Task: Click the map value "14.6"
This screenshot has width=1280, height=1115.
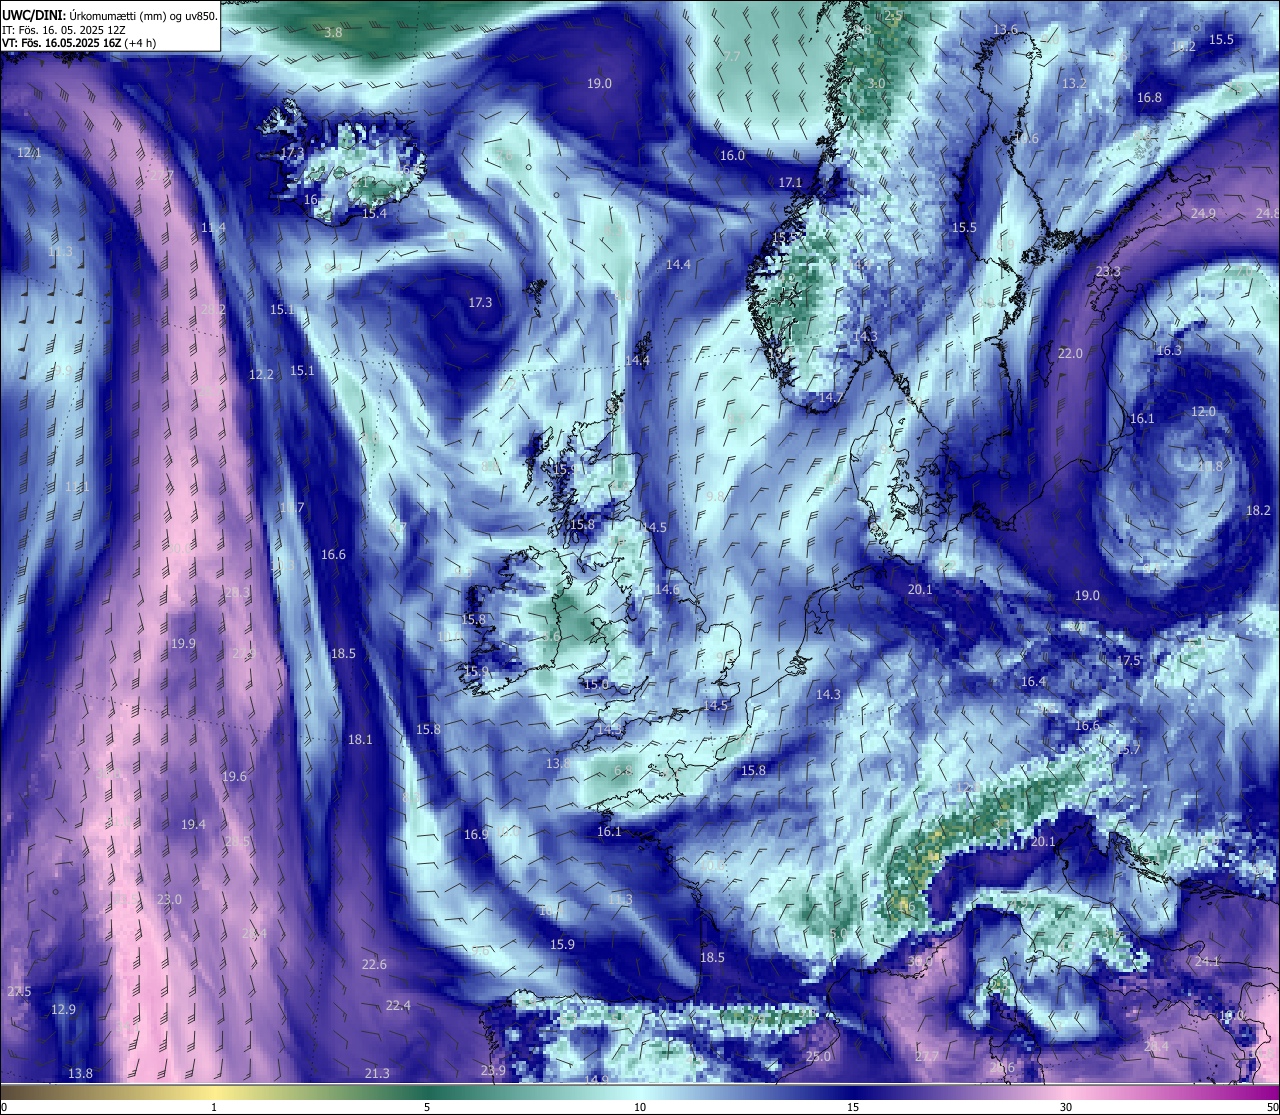Action: click(667, 590)
